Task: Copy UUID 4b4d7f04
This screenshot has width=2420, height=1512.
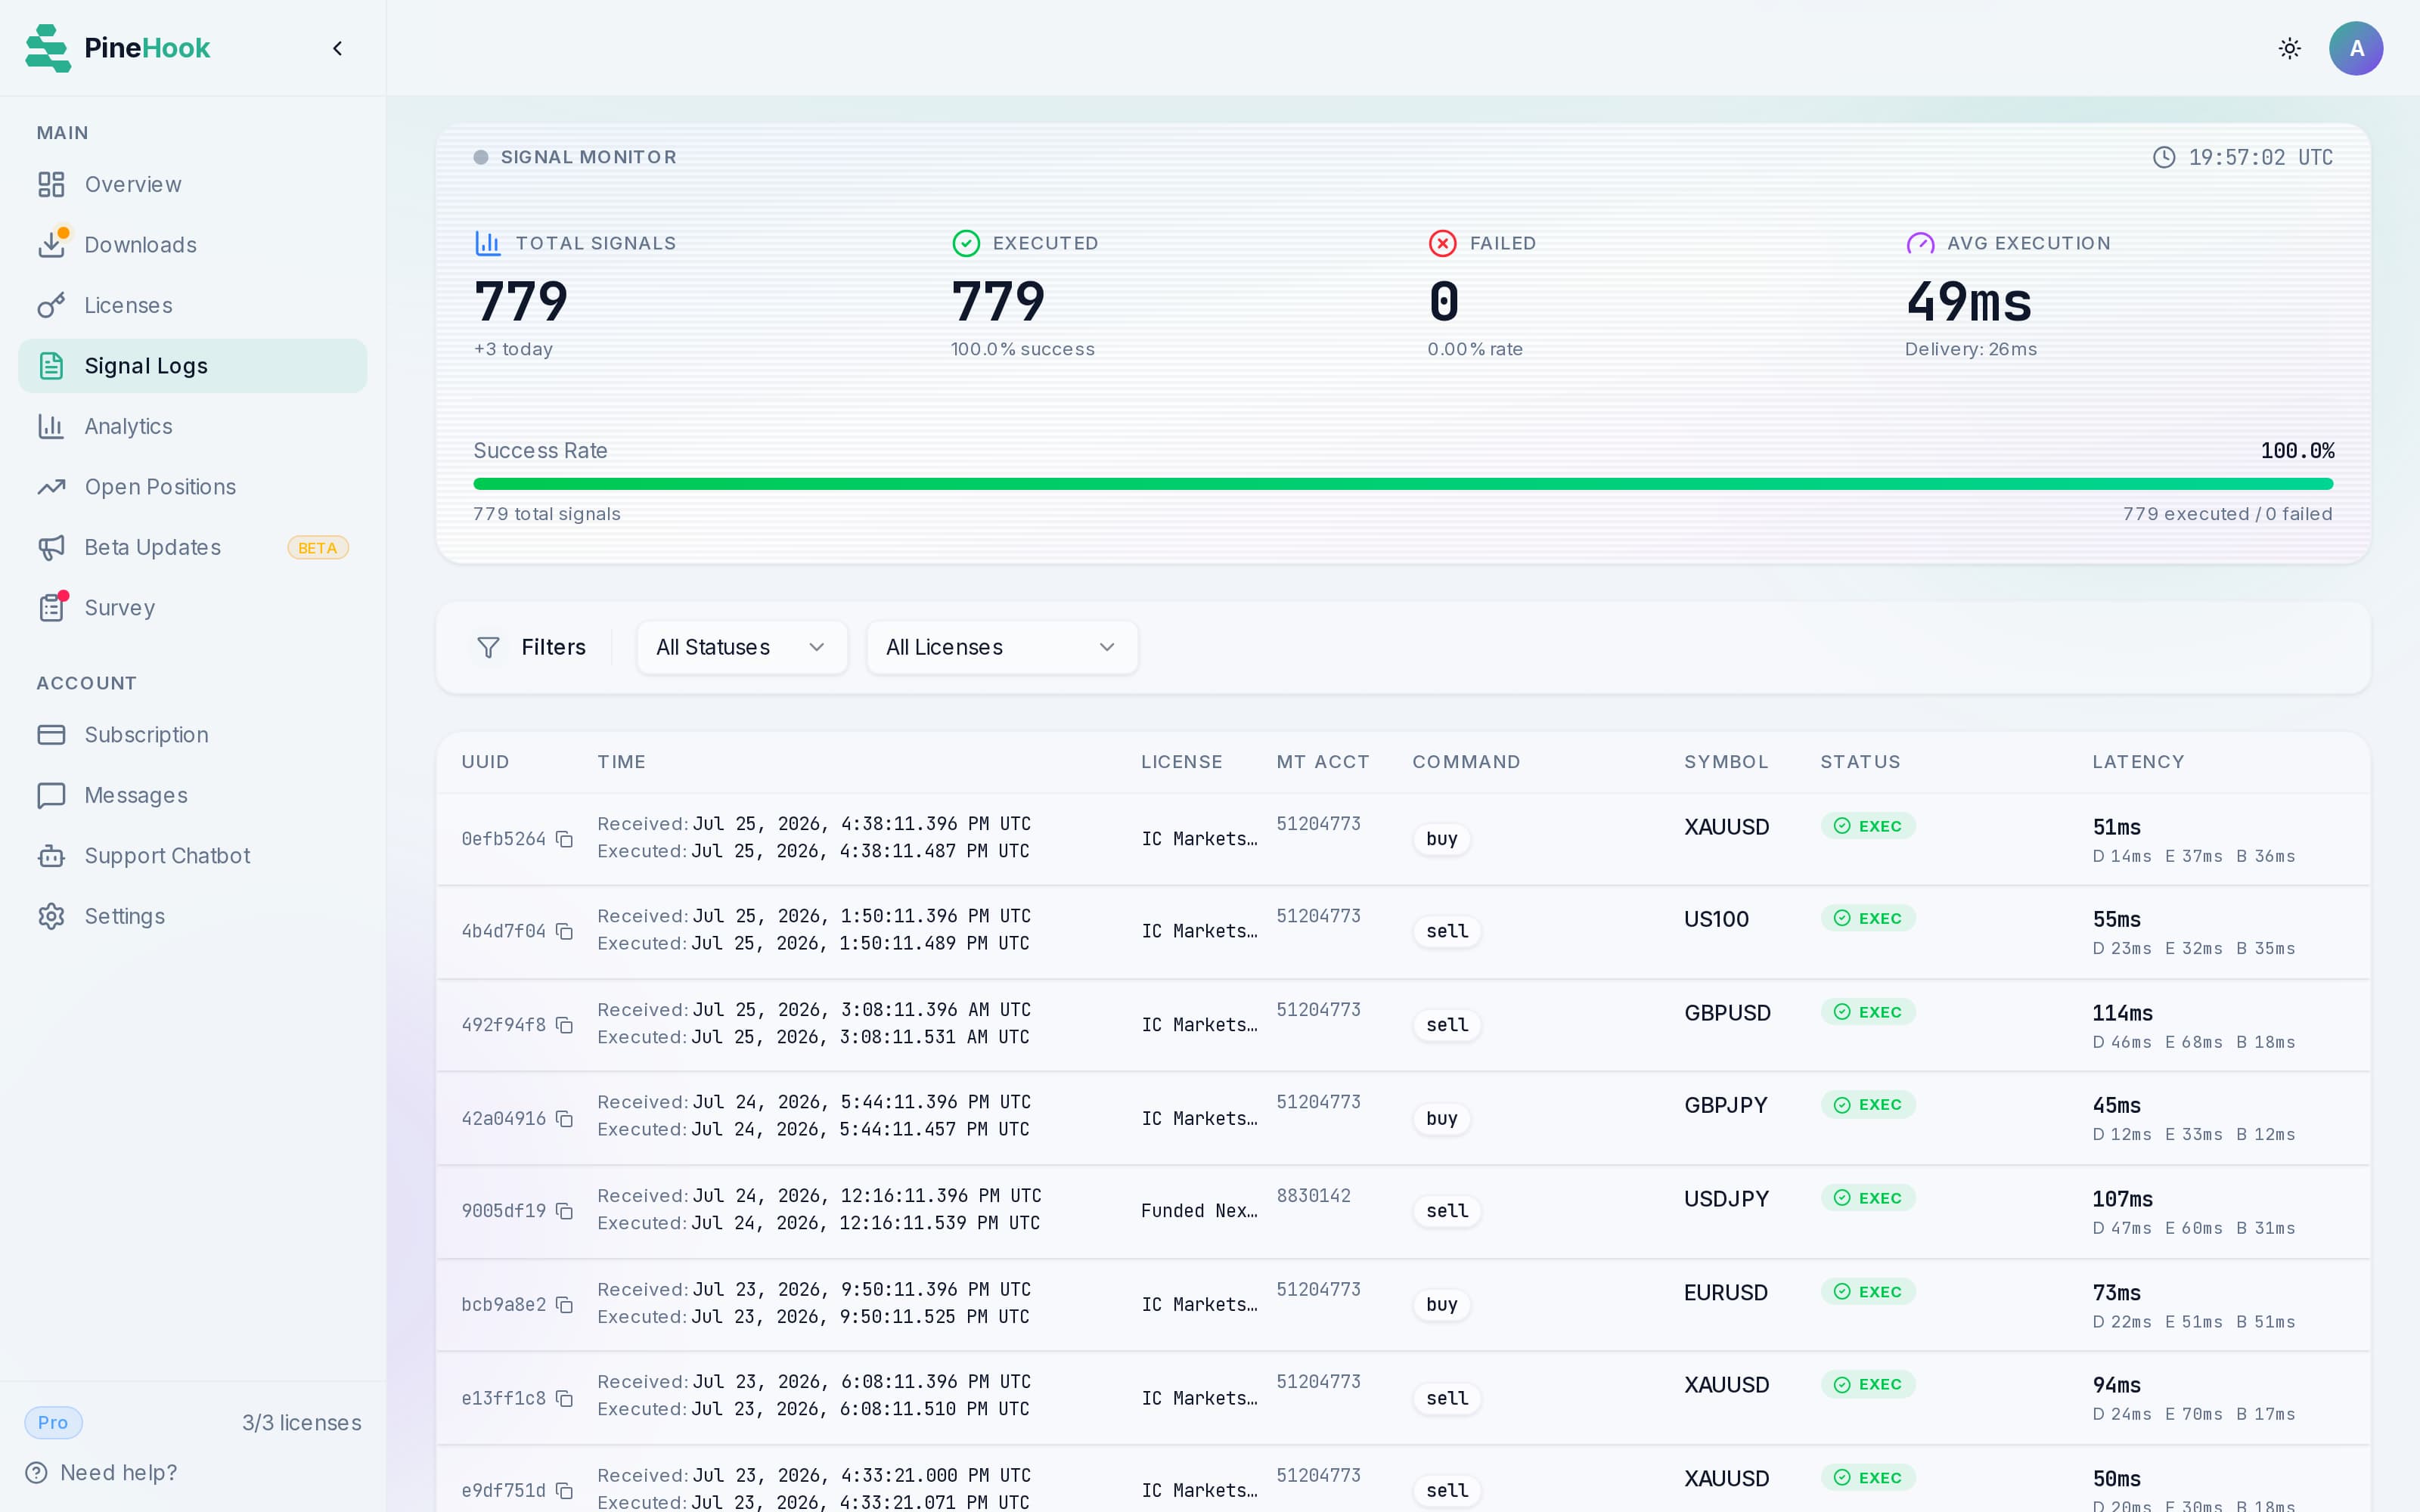Action: [x=564, y=931]
